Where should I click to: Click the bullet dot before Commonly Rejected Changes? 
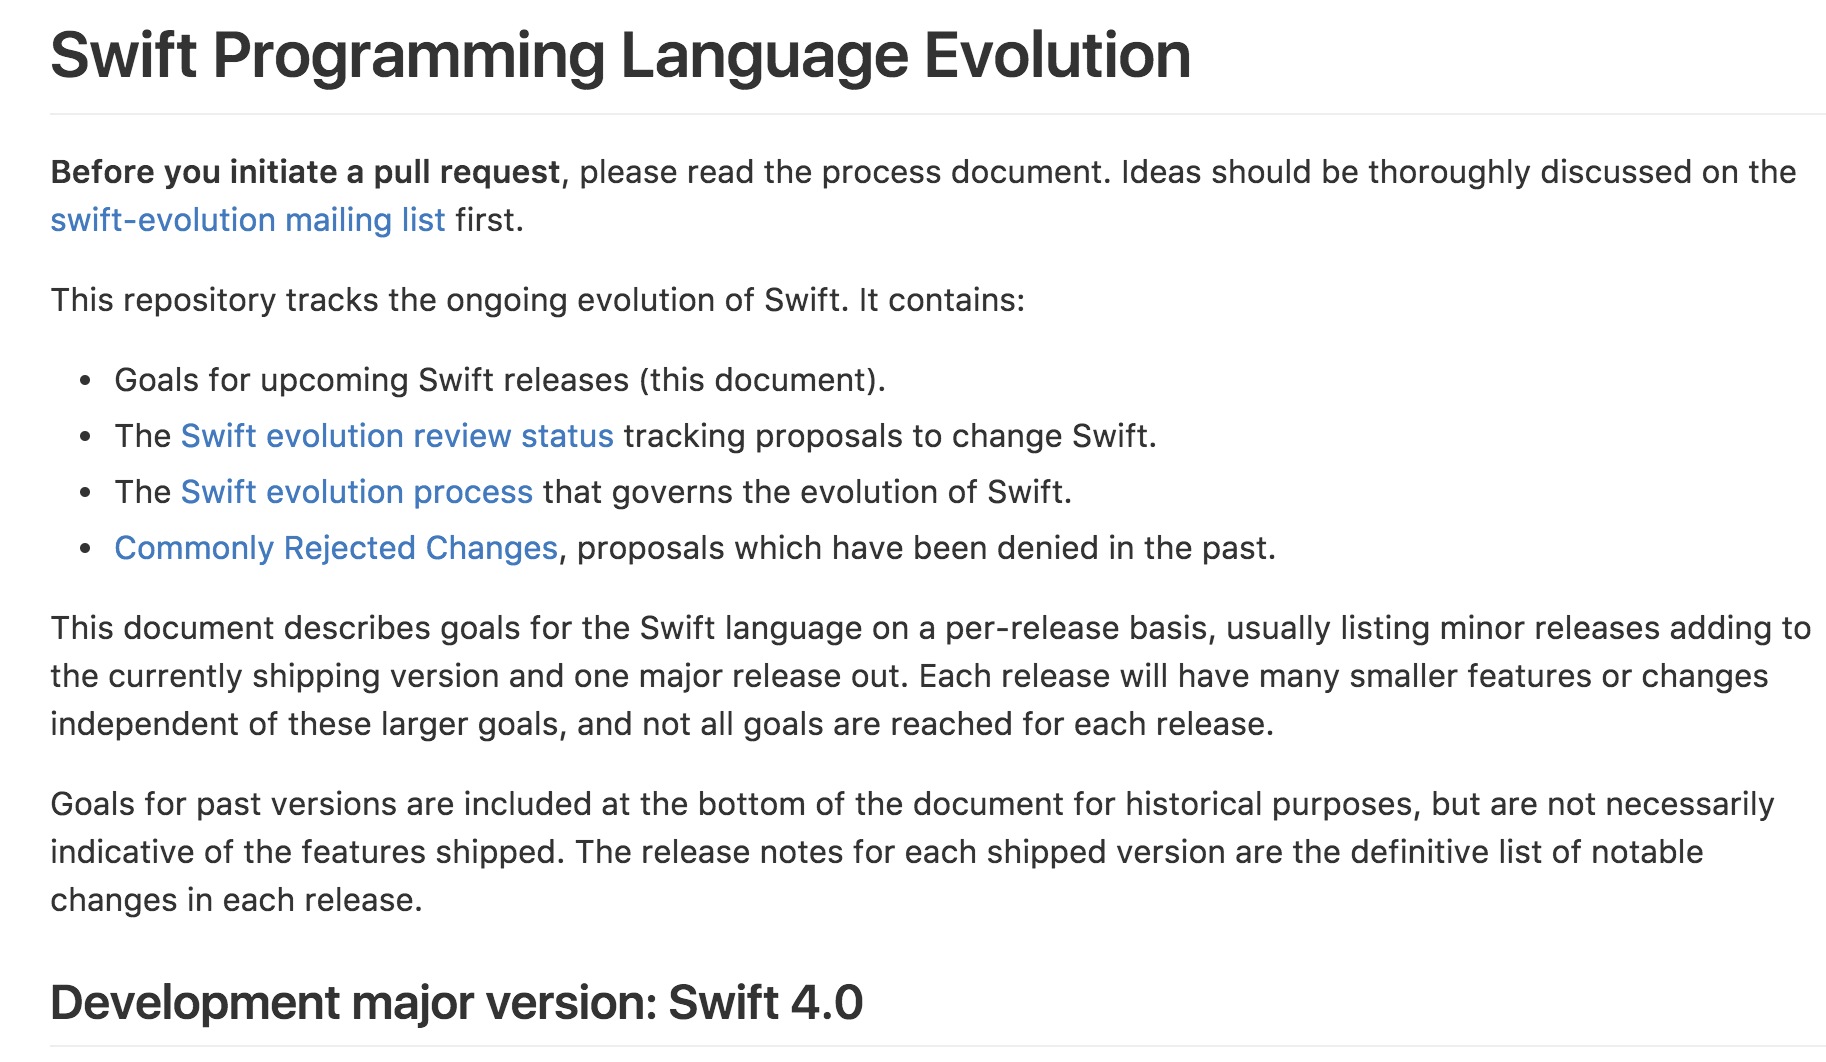point(86,549)
